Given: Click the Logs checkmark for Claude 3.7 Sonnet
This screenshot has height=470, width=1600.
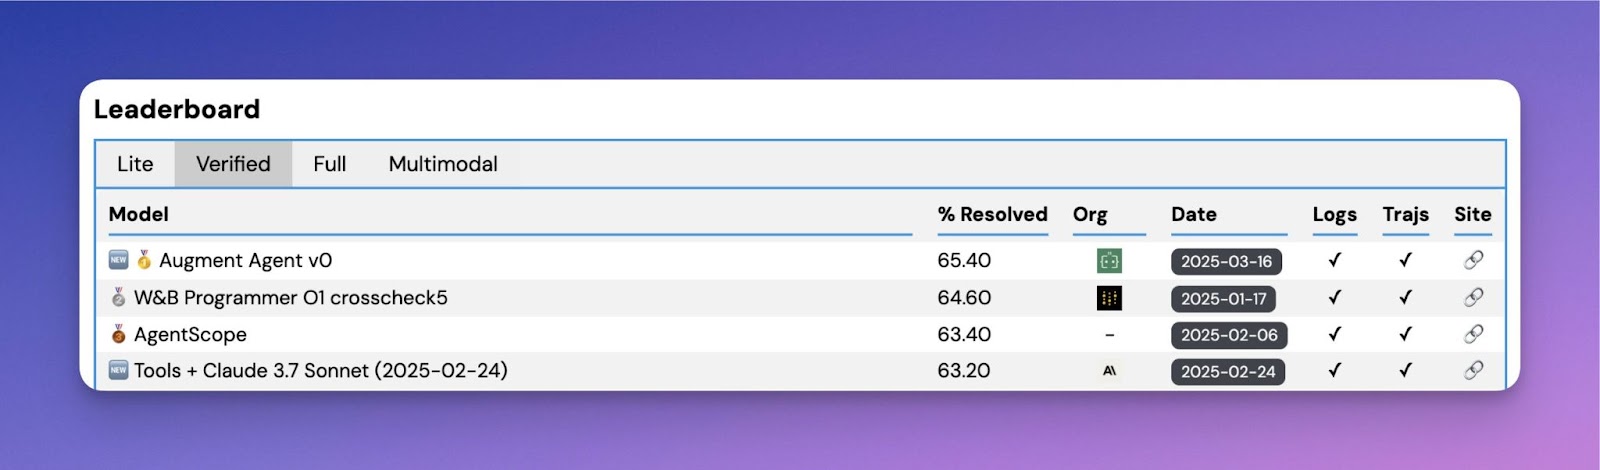Looking at the screenshot, I should pos(1334,370).
